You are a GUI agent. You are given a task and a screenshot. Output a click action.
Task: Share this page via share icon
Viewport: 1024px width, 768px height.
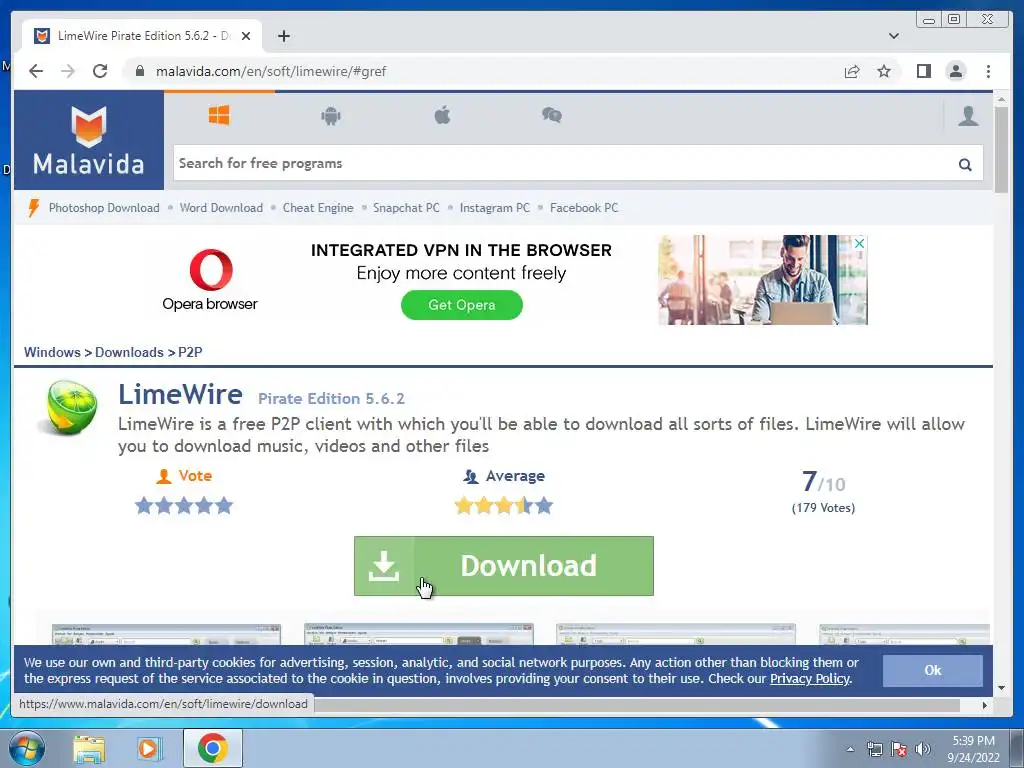pos(852,71)
